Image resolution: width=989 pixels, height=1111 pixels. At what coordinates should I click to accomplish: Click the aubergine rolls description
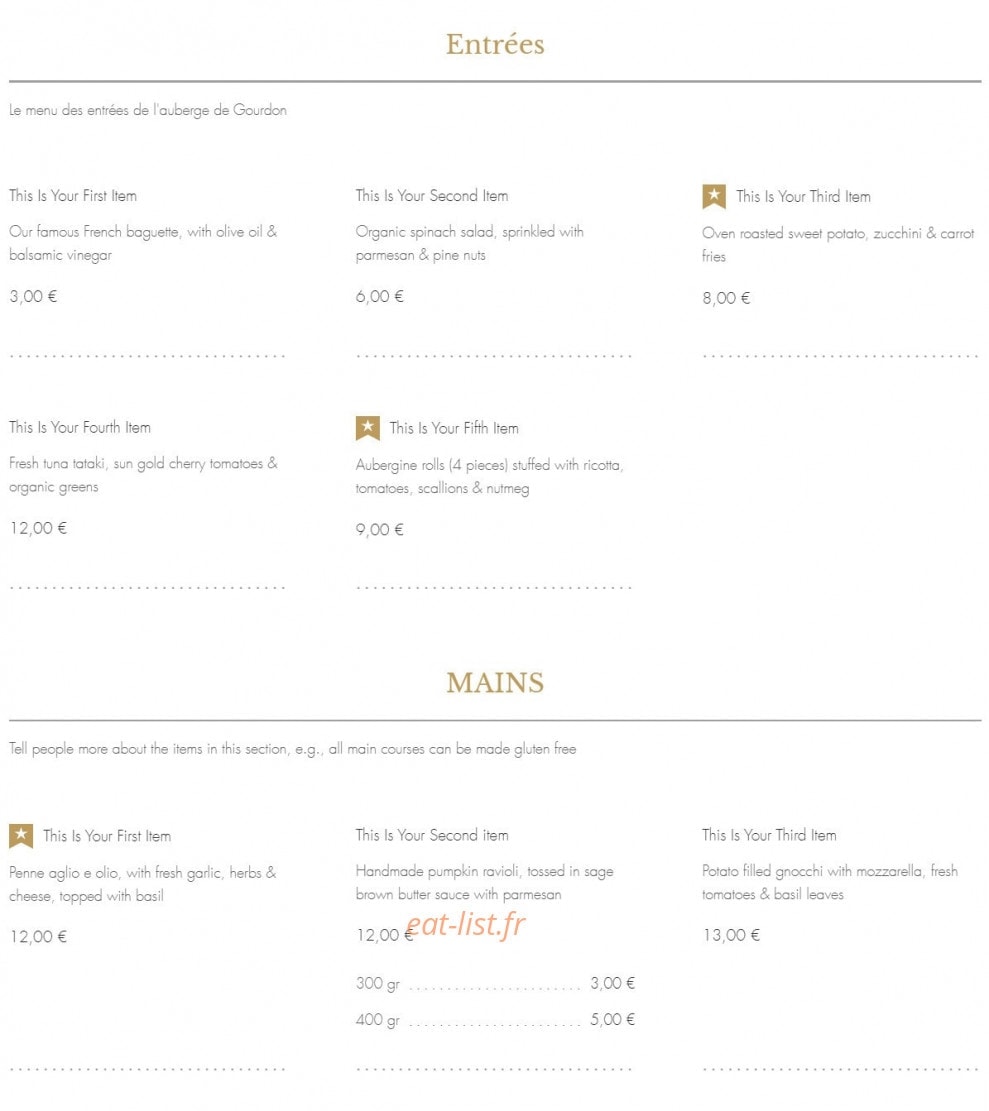(490, 476)
